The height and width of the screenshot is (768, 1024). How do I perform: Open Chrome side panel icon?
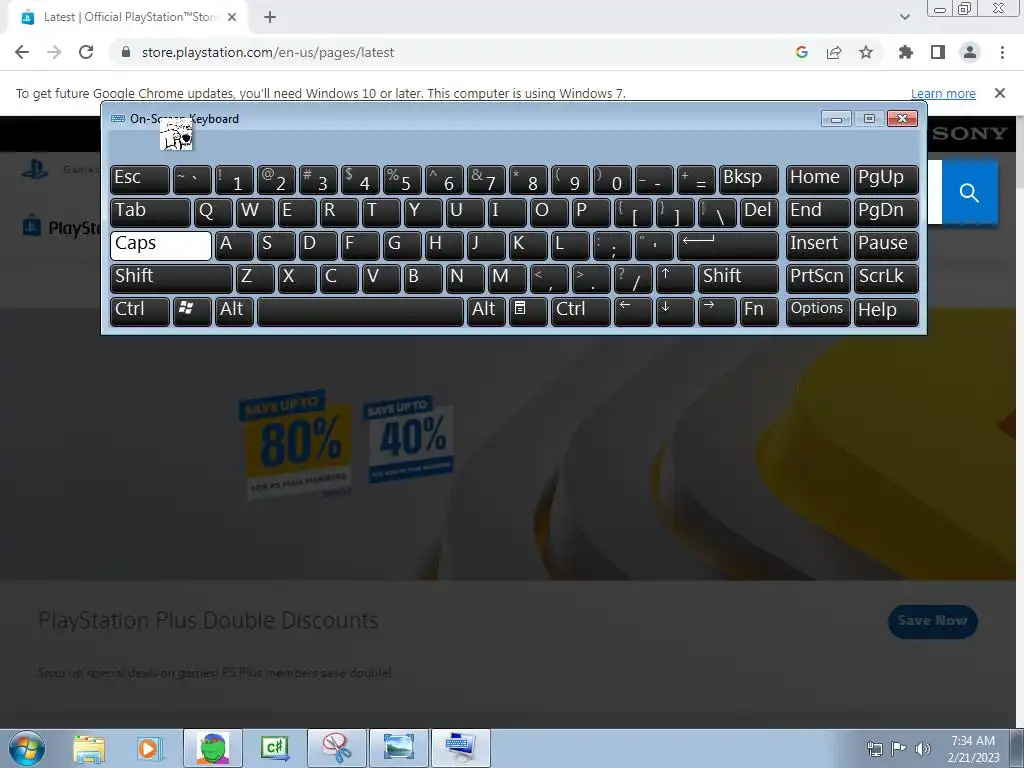(x=938, y=52)
